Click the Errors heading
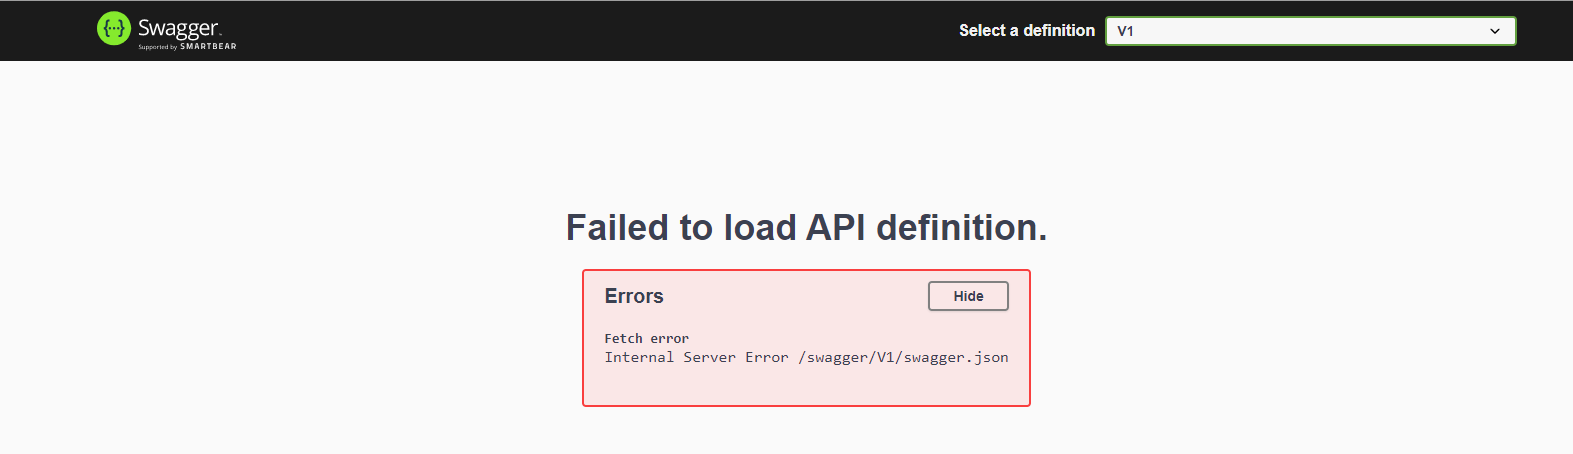The width and height of the screenshot is (1573, 454). (x=634, y=296)
